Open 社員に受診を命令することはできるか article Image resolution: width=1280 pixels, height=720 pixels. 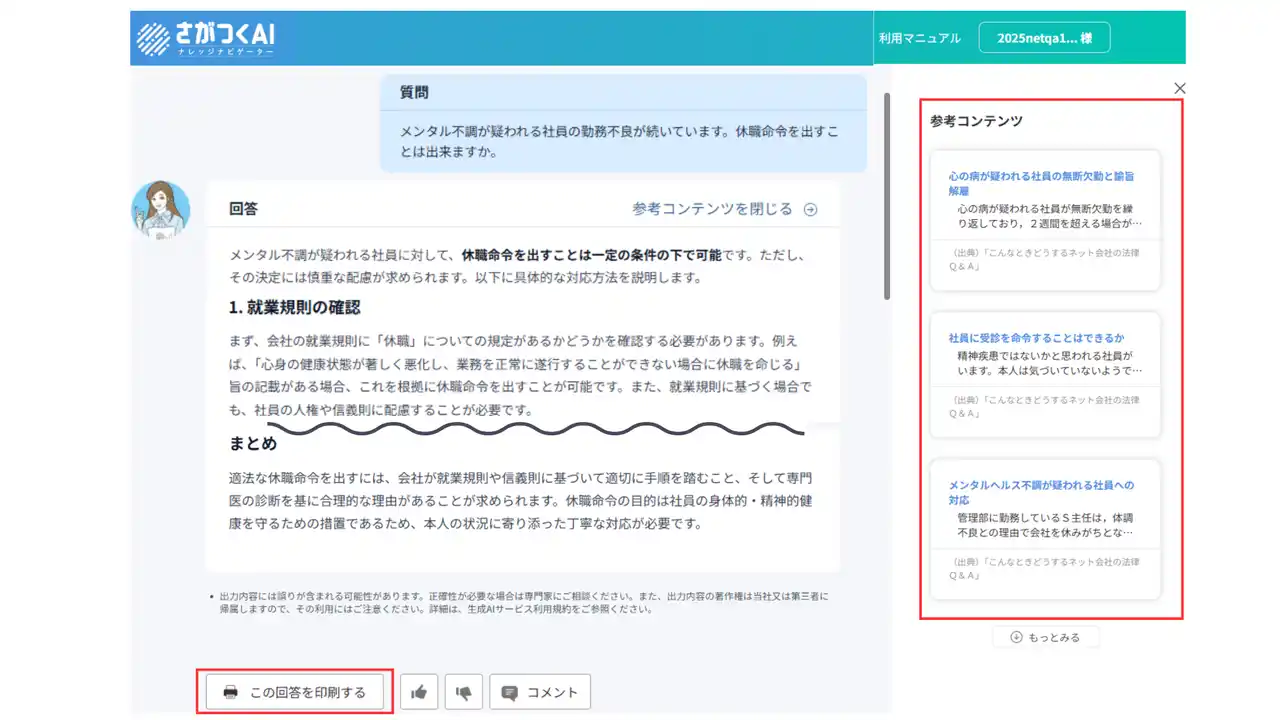pos(1036,338)
